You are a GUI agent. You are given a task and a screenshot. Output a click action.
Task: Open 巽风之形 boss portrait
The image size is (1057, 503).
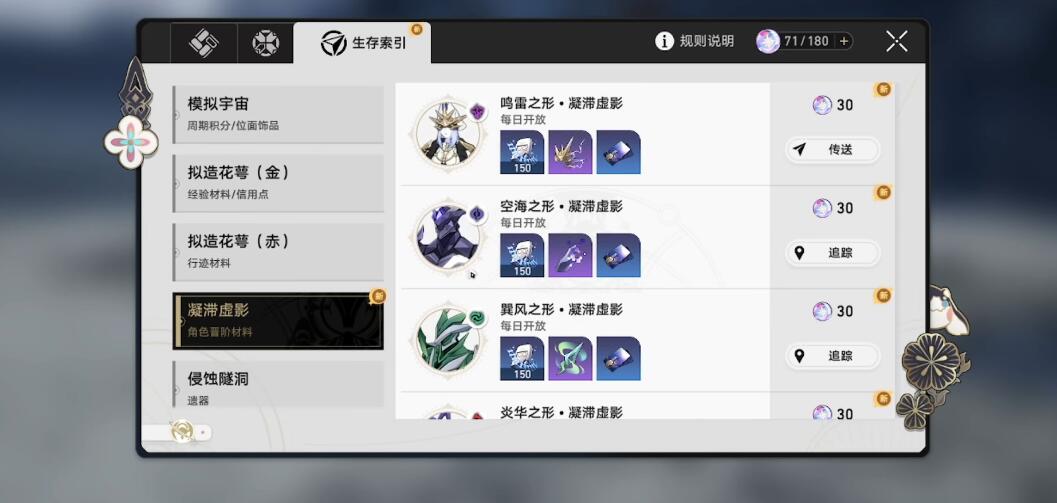[448, 339]
